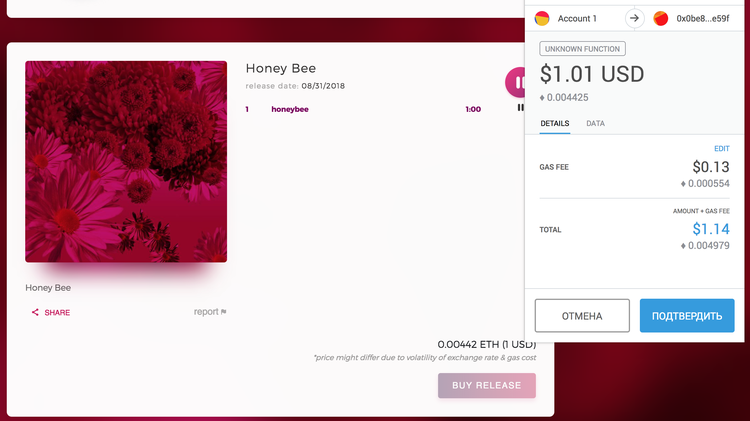Play the honeybee track in the list

coord(289,109)
